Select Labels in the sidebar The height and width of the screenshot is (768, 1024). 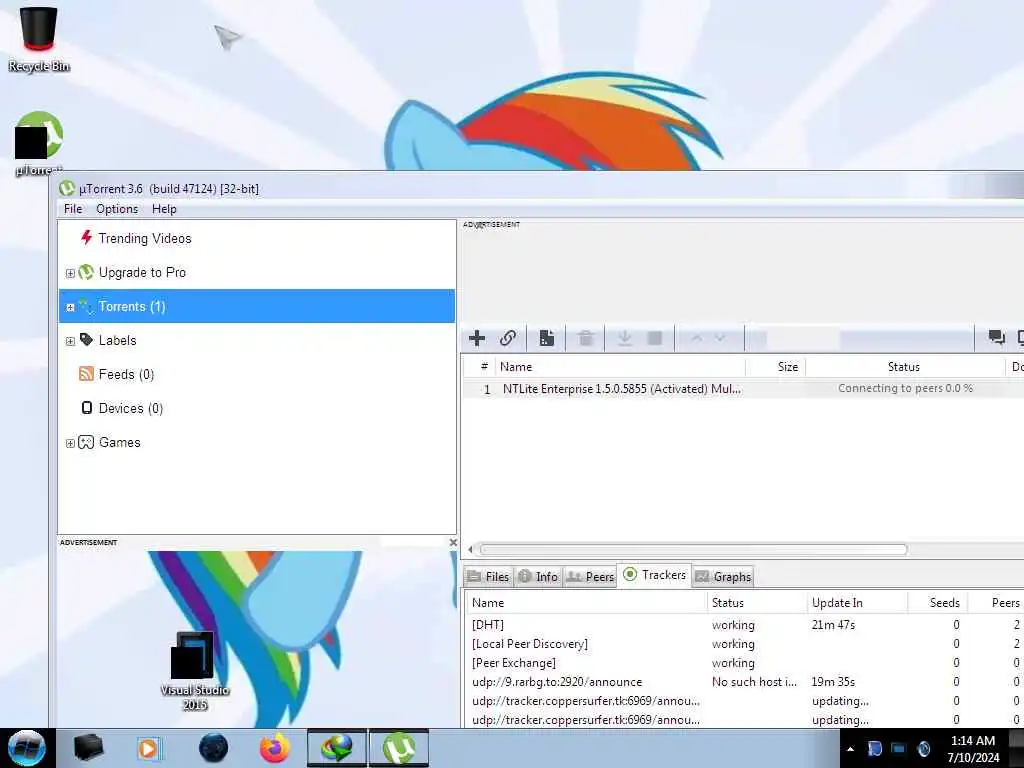point(117,340)
